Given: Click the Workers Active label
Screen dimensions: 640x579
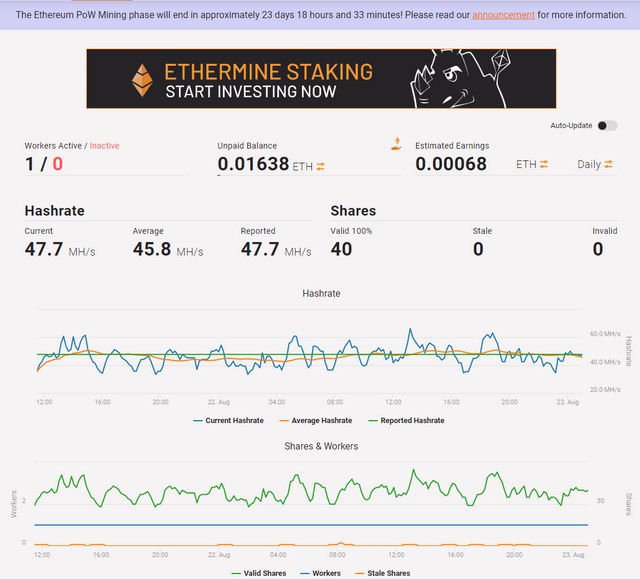Looking at the screenshot, I should coord(53,146).
